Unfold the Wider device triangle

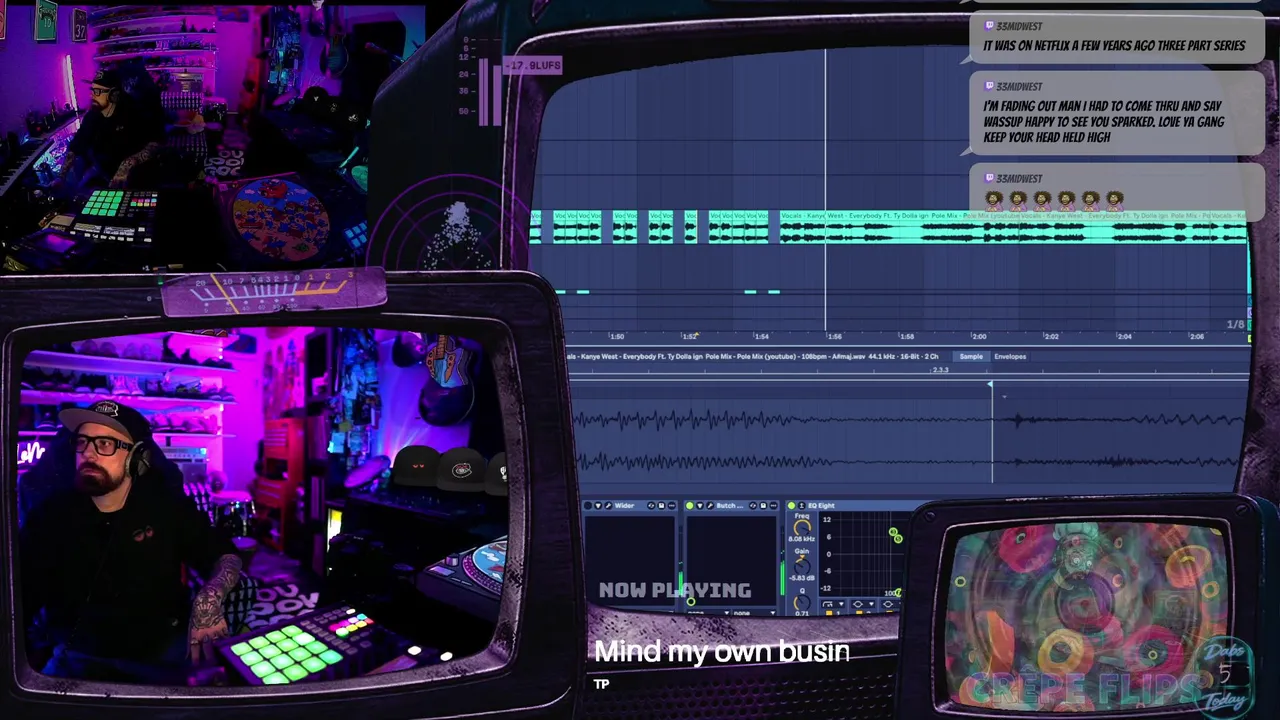pyautogui.click(x=598, y=506)
